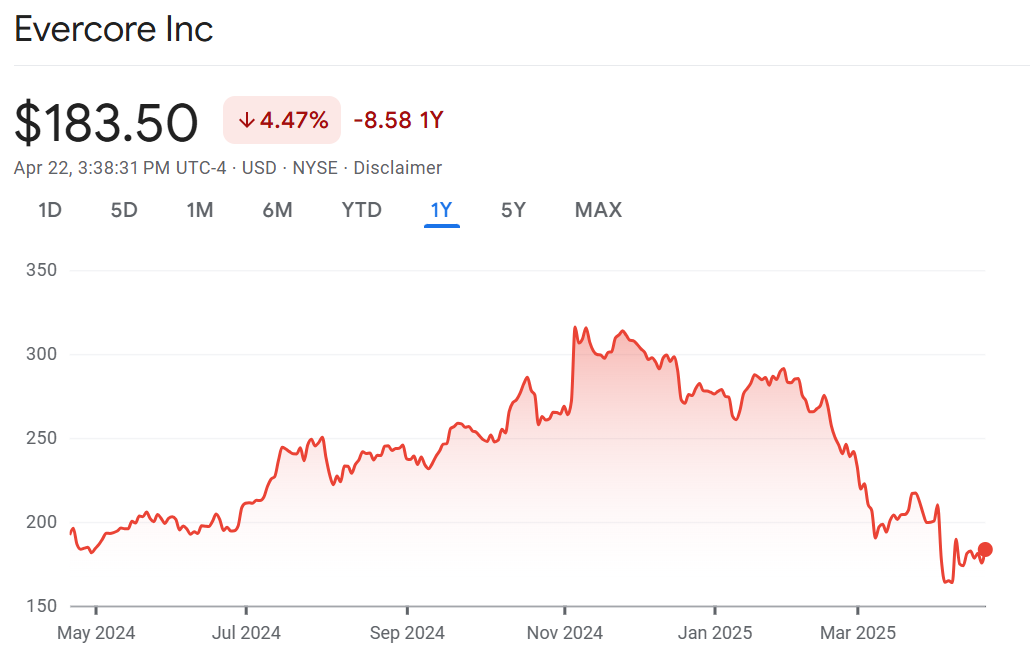Switch the chart to 5Y range
This screenshot has width=1030, height=652.
click(513, 210)
